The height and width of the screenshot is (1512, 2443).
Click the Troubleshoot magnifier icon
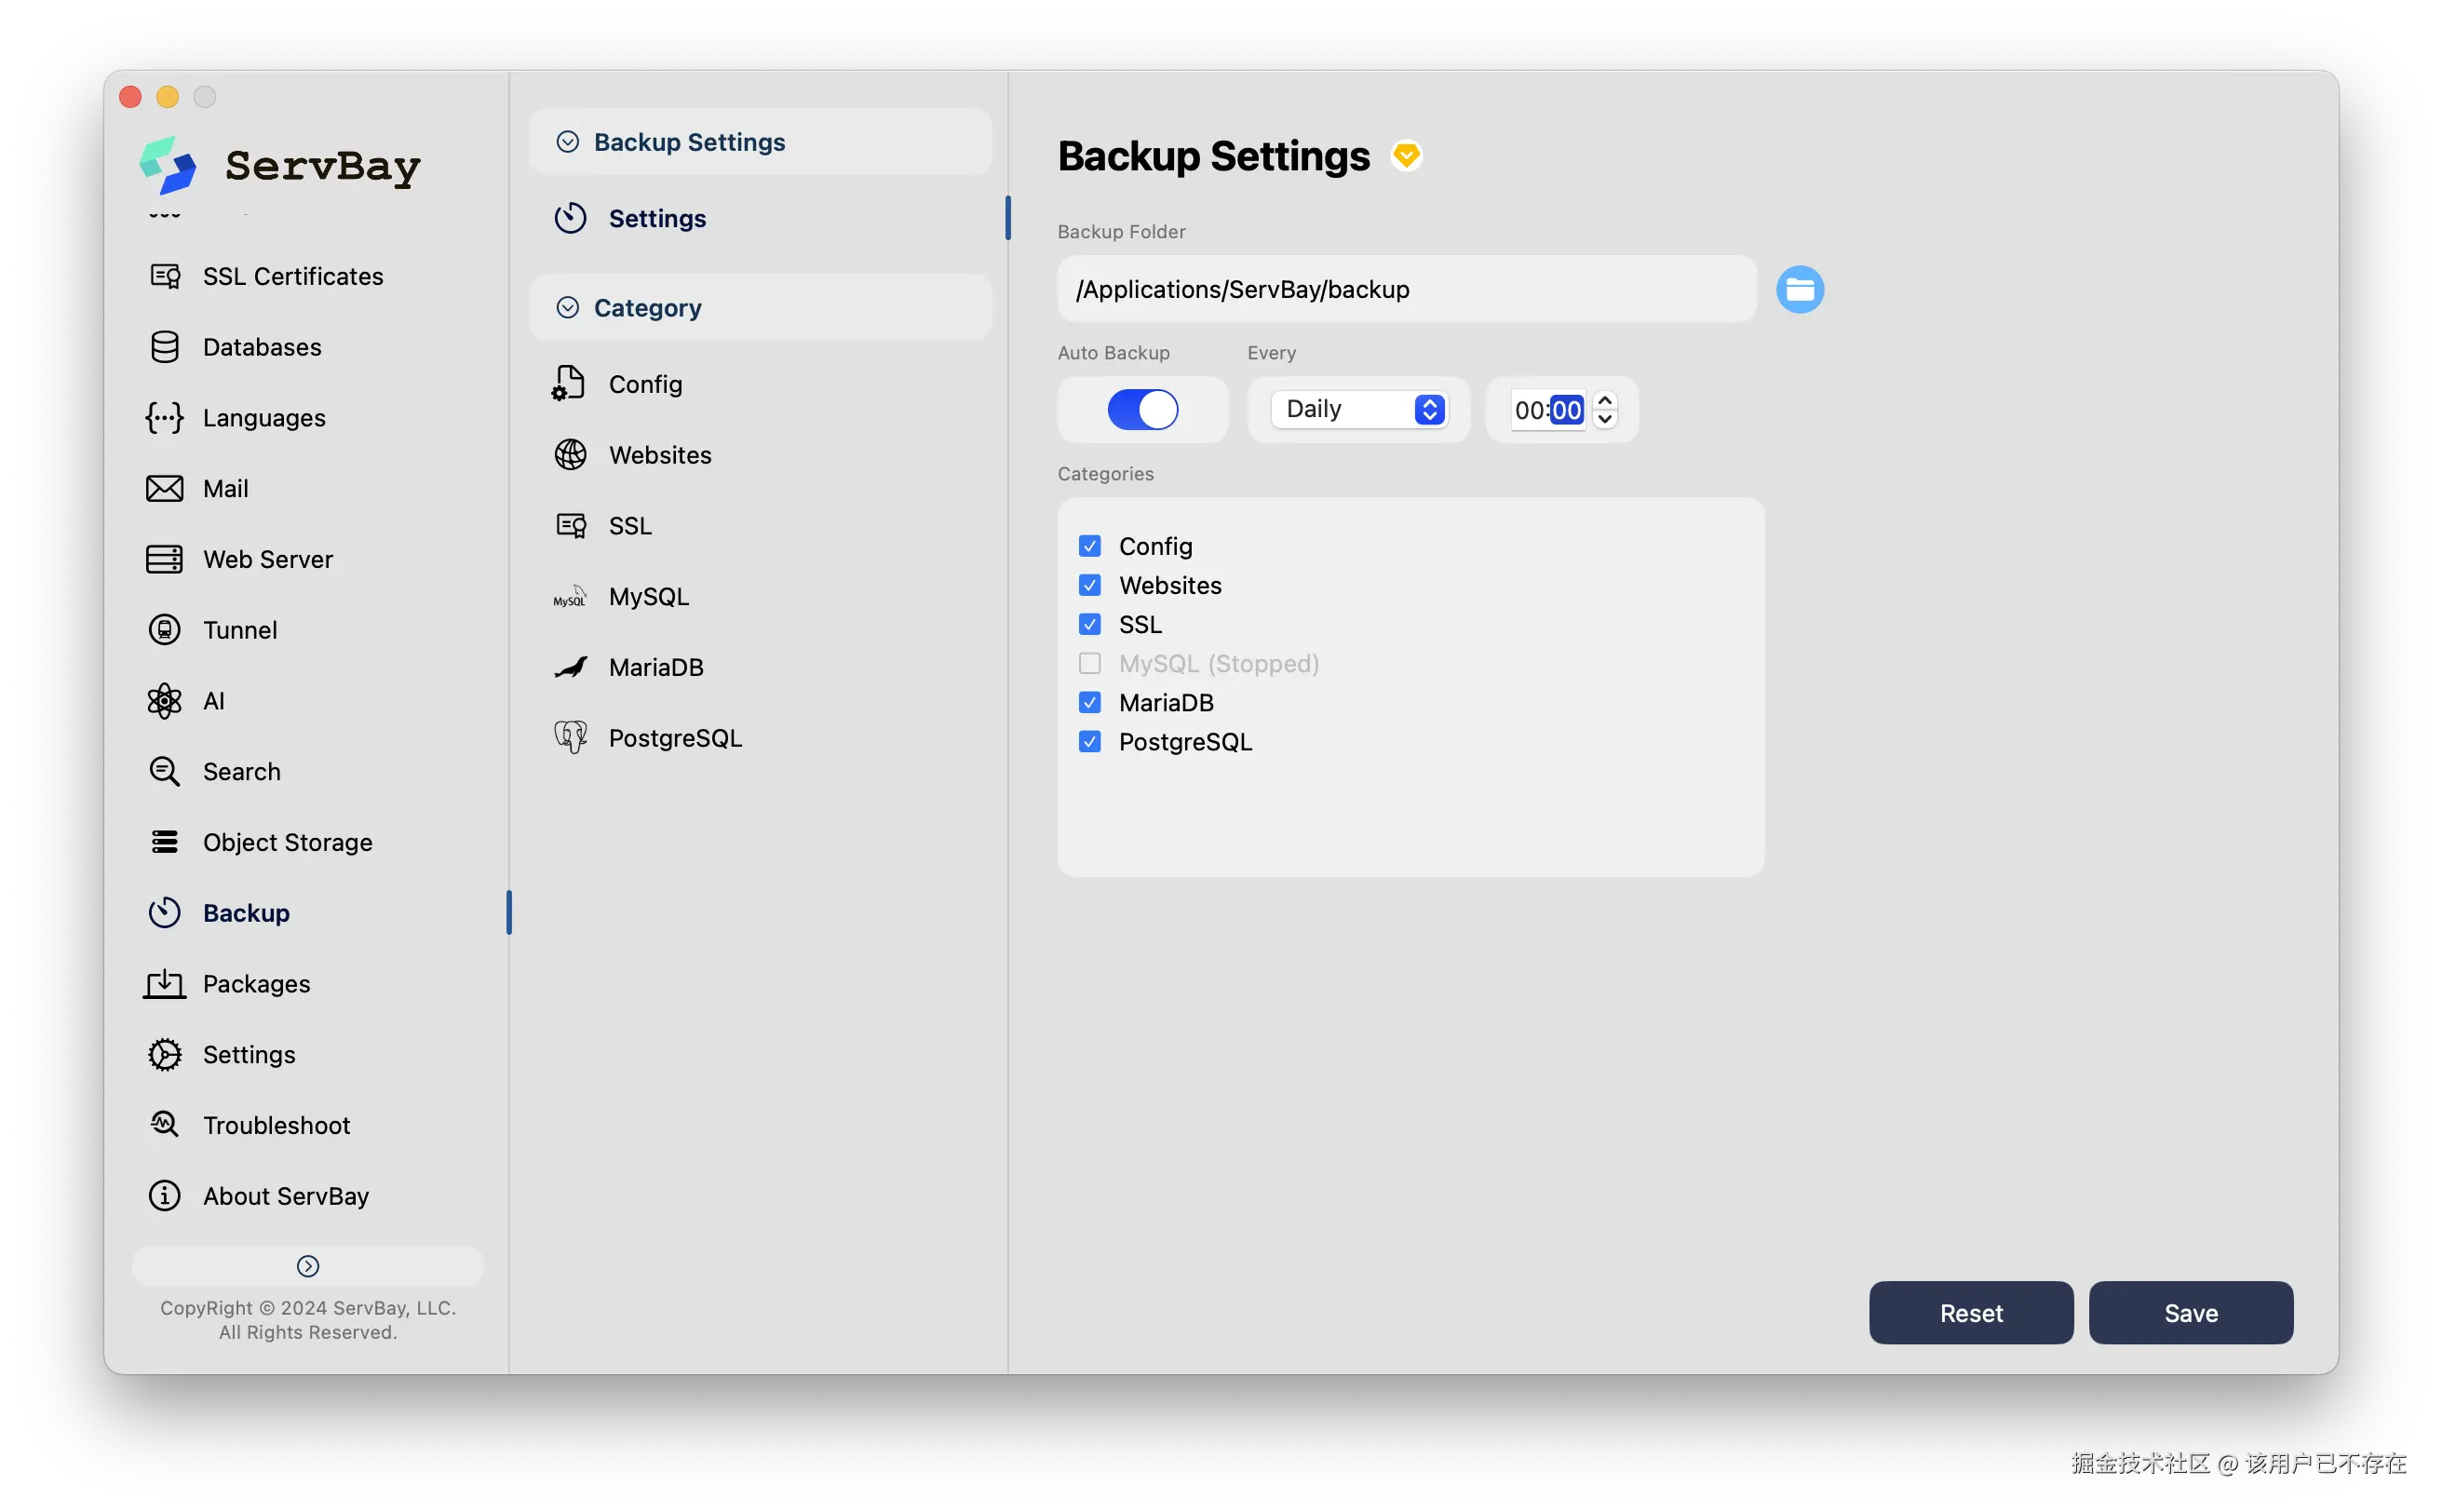(x=165, y=1125)
